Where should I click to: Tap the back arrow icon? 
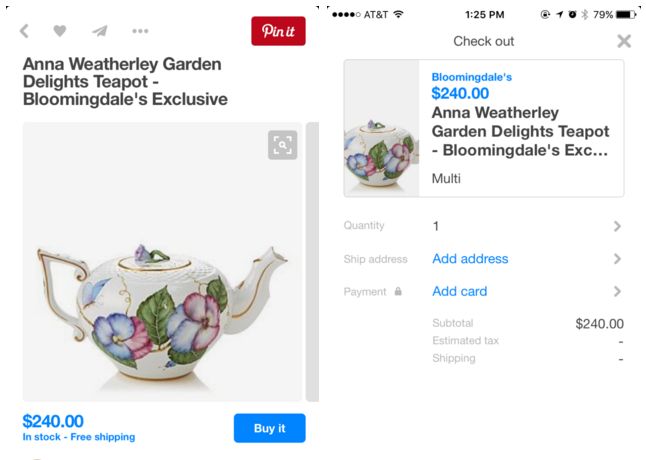pos(25,31)
